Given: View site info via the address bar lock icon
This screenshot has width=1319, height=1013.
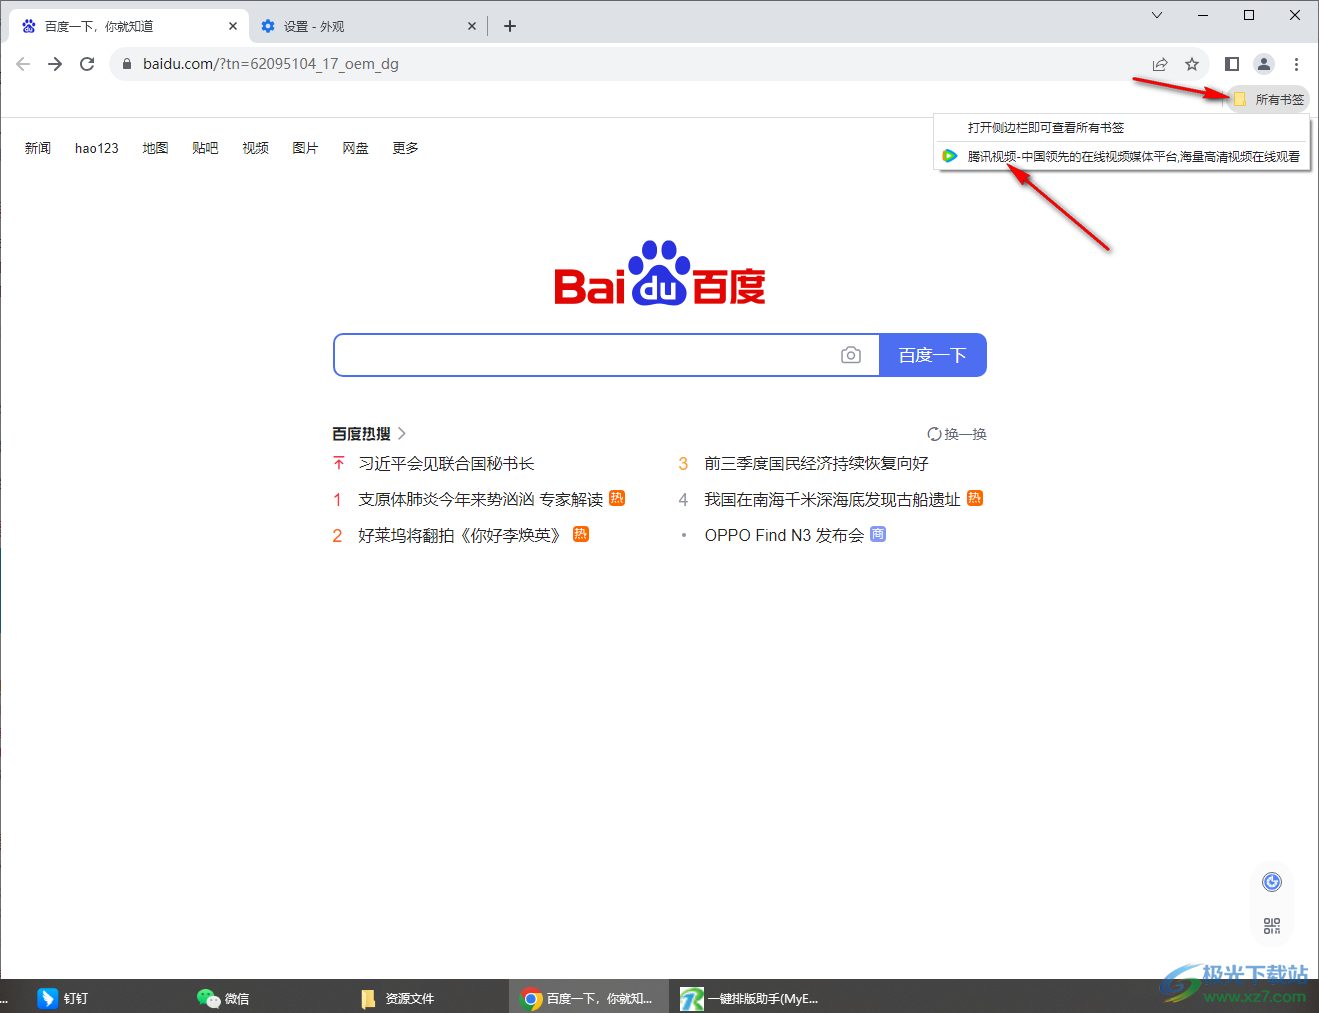Looking at the screenshot, I should click(126, 64).
